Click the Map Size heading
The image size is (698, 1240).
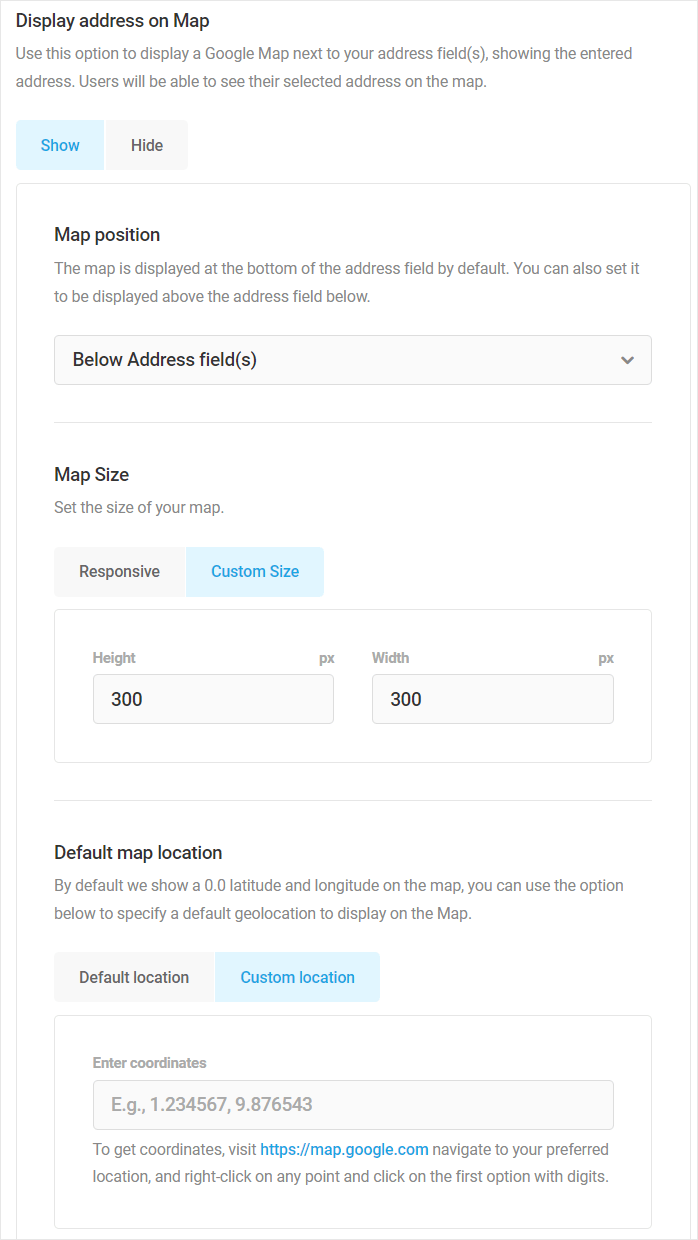pyautogui.click(x=91, y=474)
